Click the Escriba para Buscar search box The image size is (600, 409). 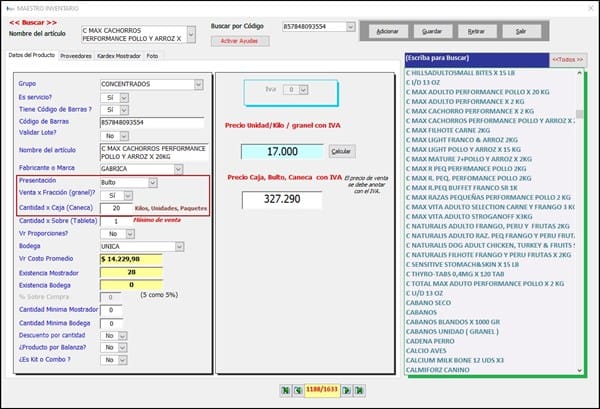(477, 58)
